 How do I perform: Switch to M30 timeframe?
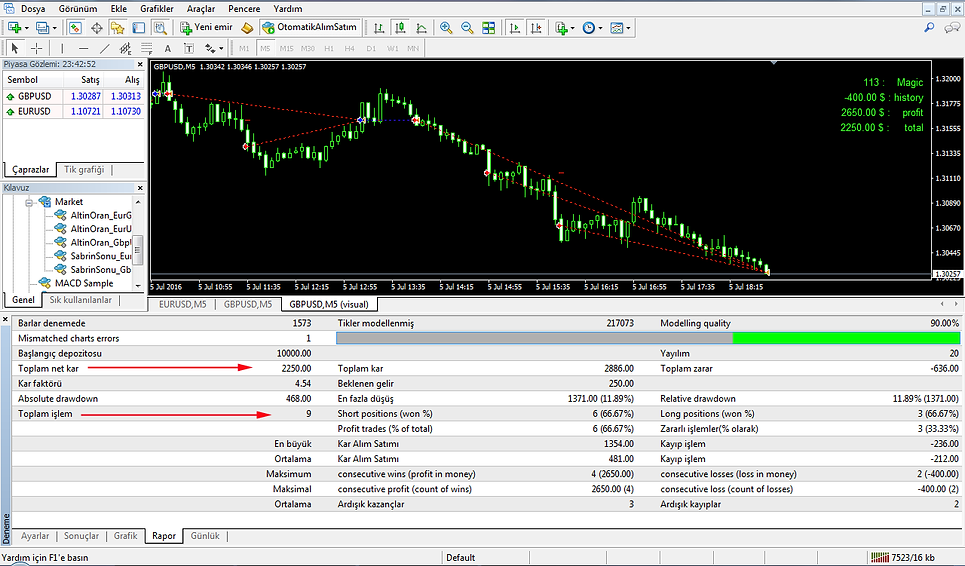[x=308, y=48]
